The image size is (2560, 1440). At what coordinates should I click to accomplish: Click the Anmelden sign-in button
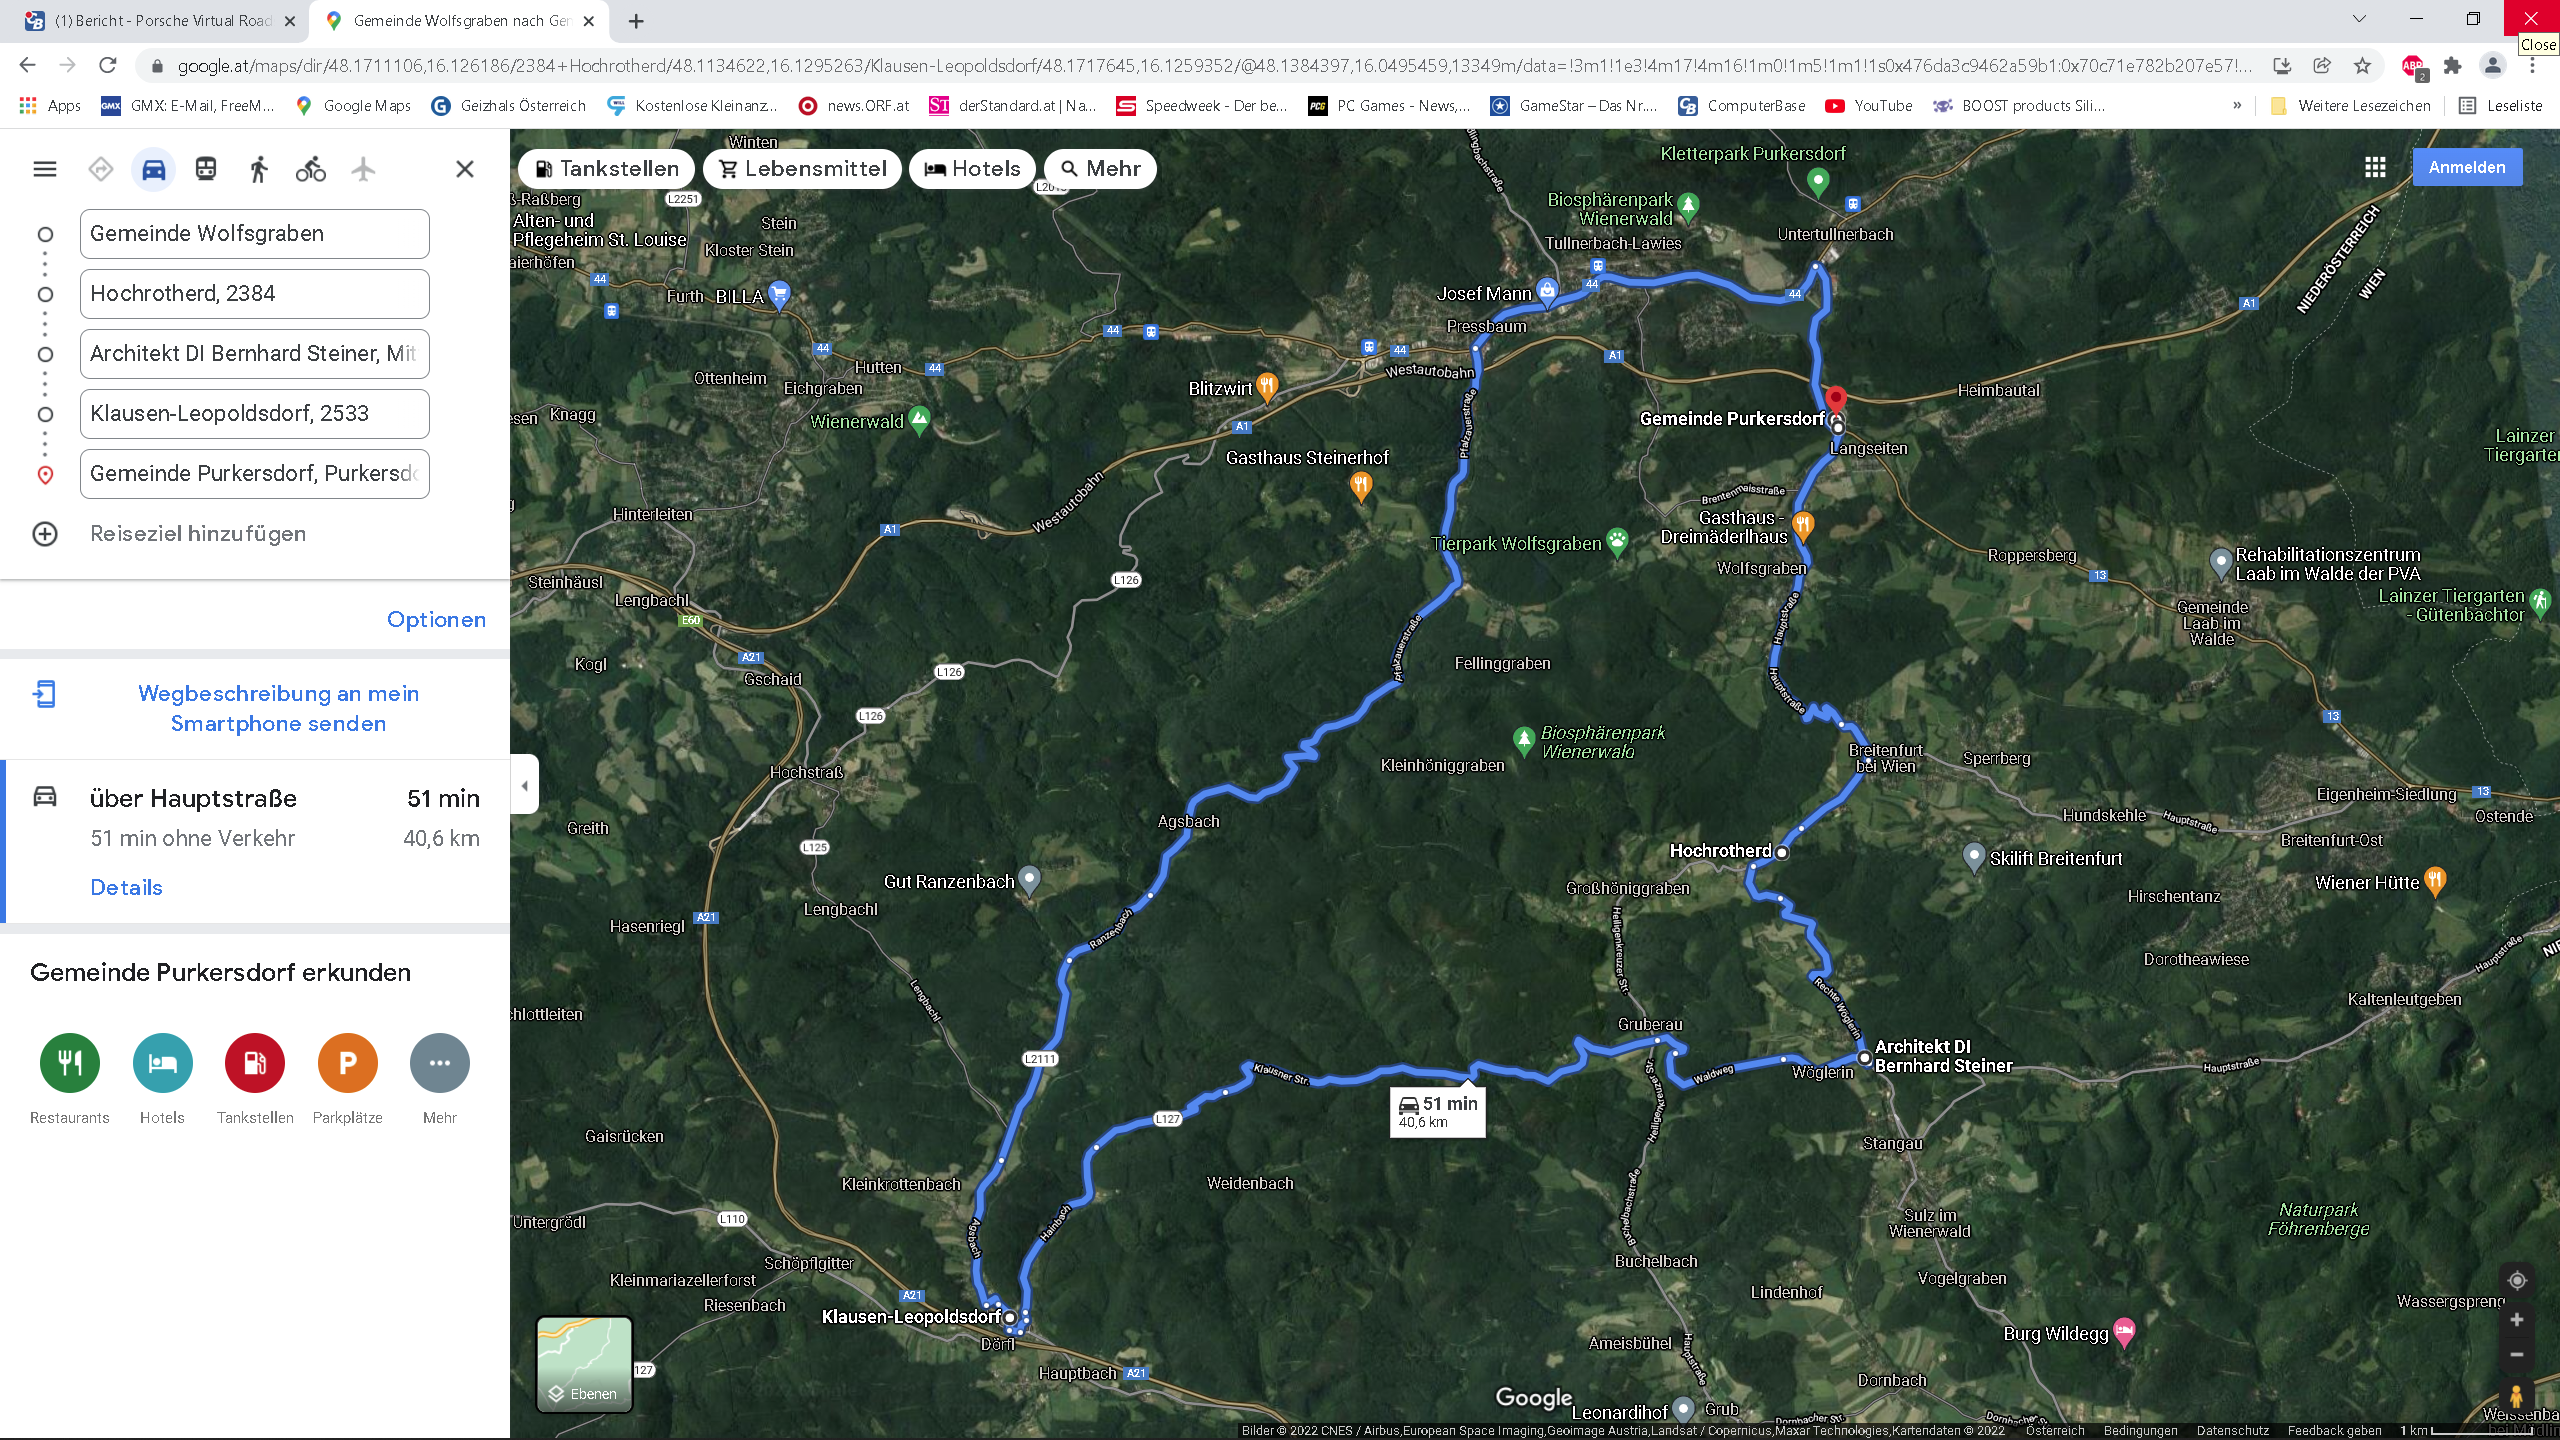[2466, 167]
